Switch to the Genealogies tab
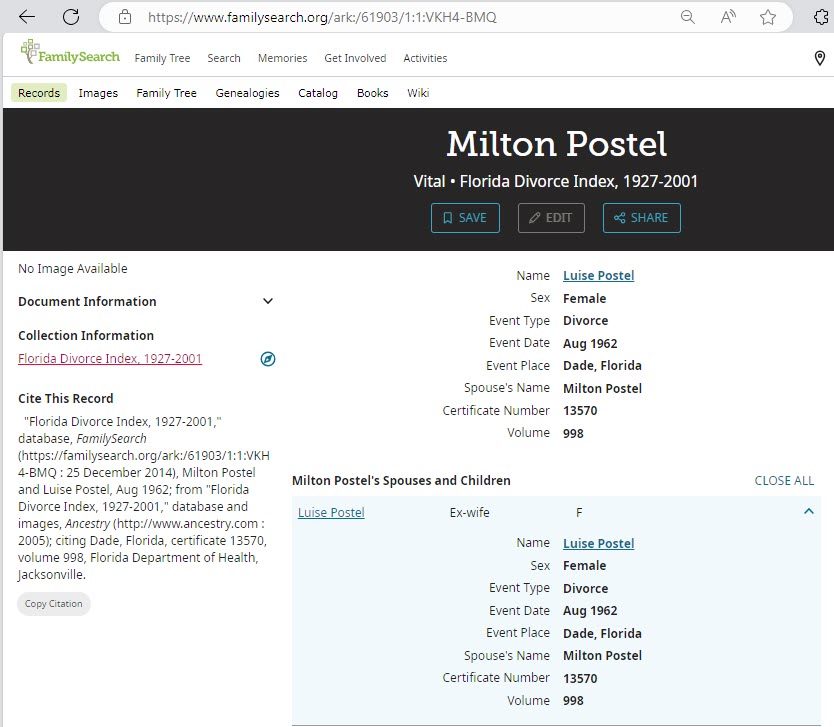834x727 pixels. coord(247,93)
